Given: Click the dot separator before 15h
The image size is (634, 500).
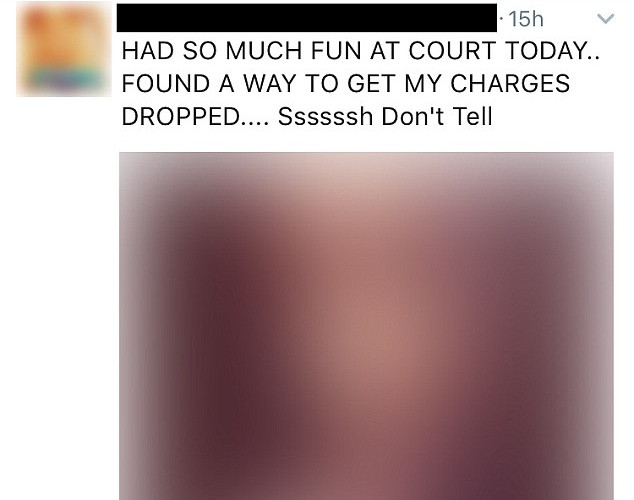Looking at the screenshot, I should coord(502,19).
